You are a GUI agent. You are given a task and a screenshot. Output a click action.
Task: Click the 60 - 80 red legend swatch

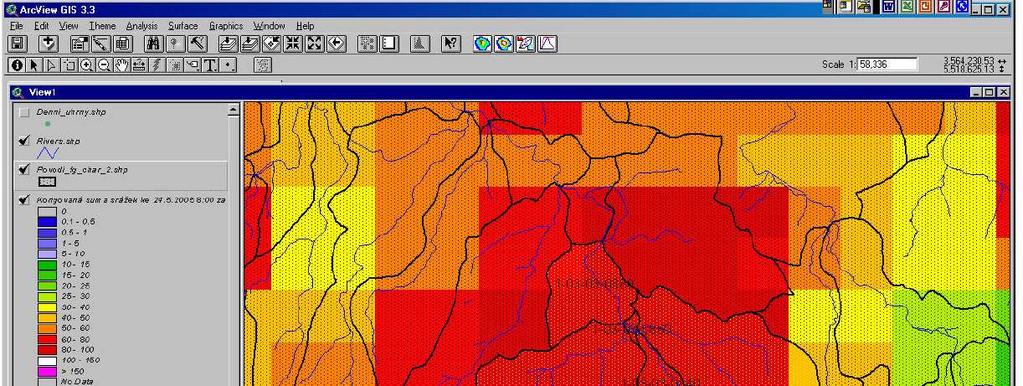tap(47, 338)
